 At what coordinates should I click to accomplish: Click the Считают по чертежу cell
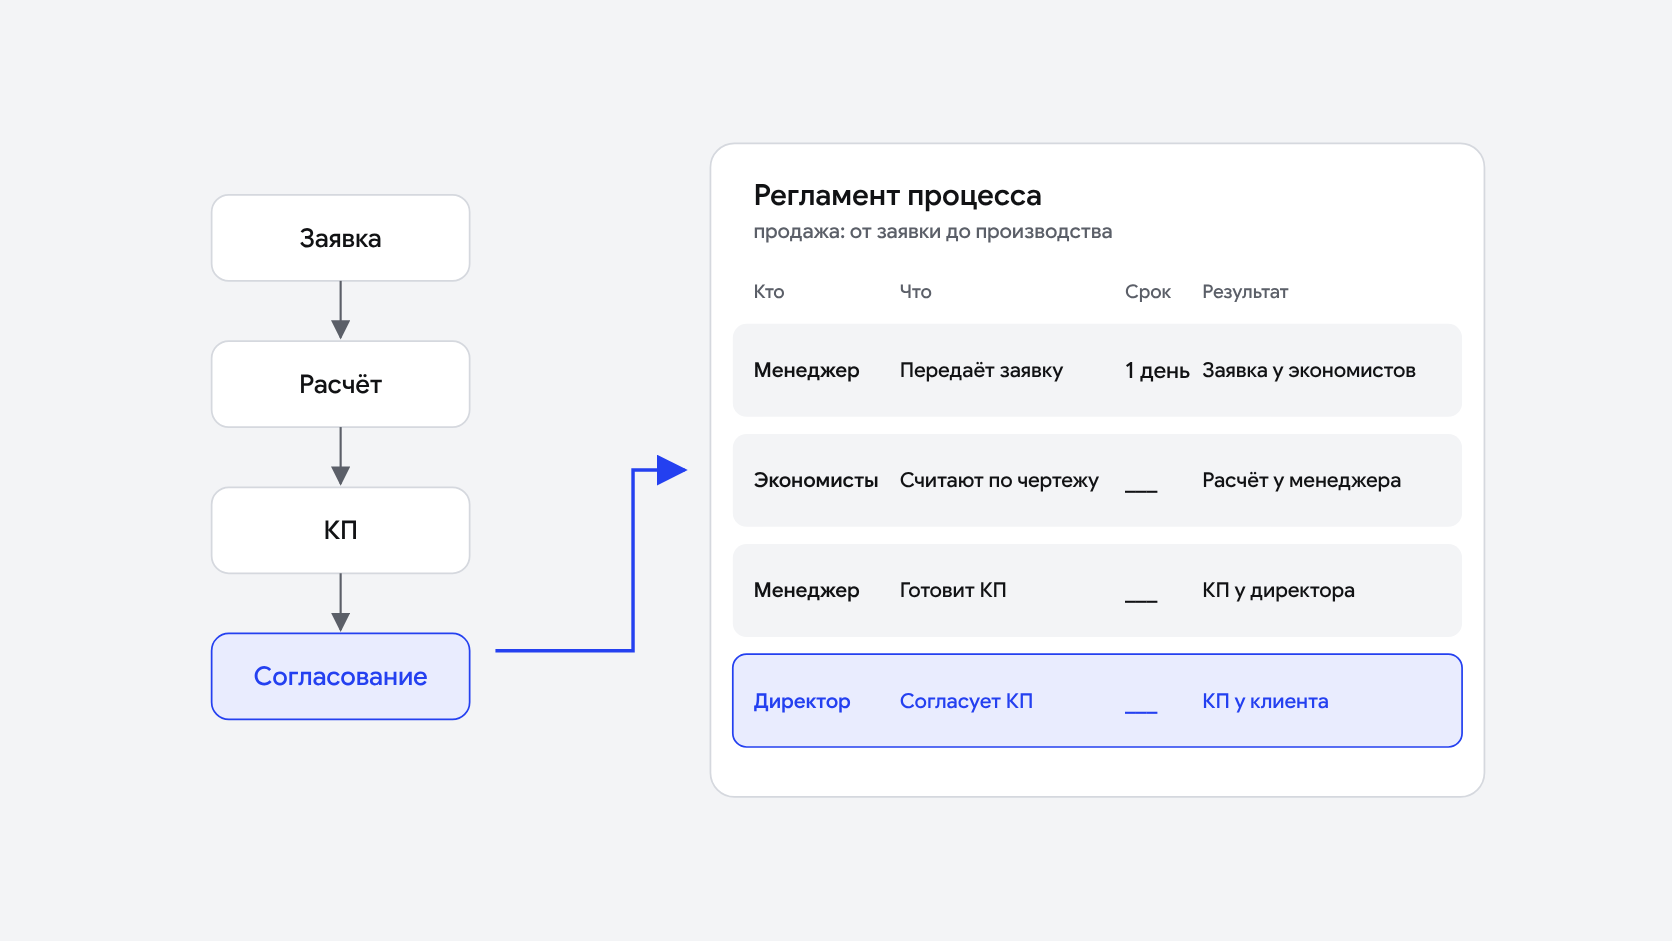pyautogui.click(x=999, y=481)
